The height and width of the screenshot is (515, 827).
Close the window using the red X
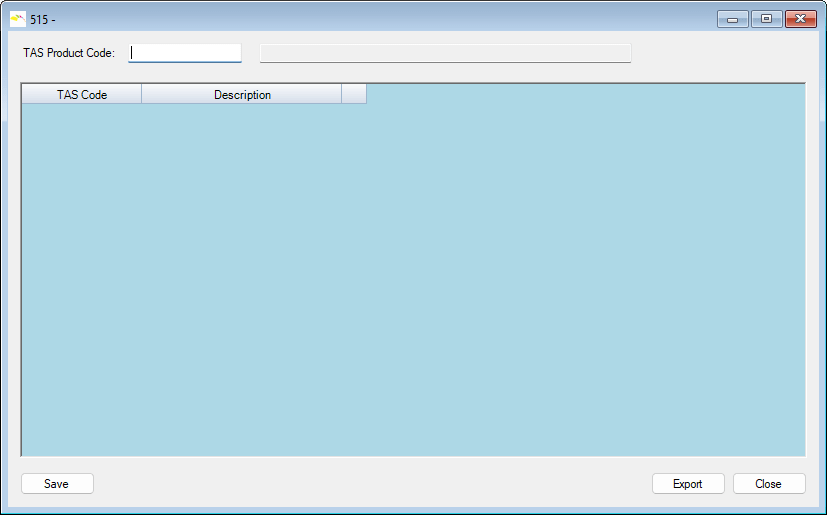pyautogui.click(x=801, y=19)
